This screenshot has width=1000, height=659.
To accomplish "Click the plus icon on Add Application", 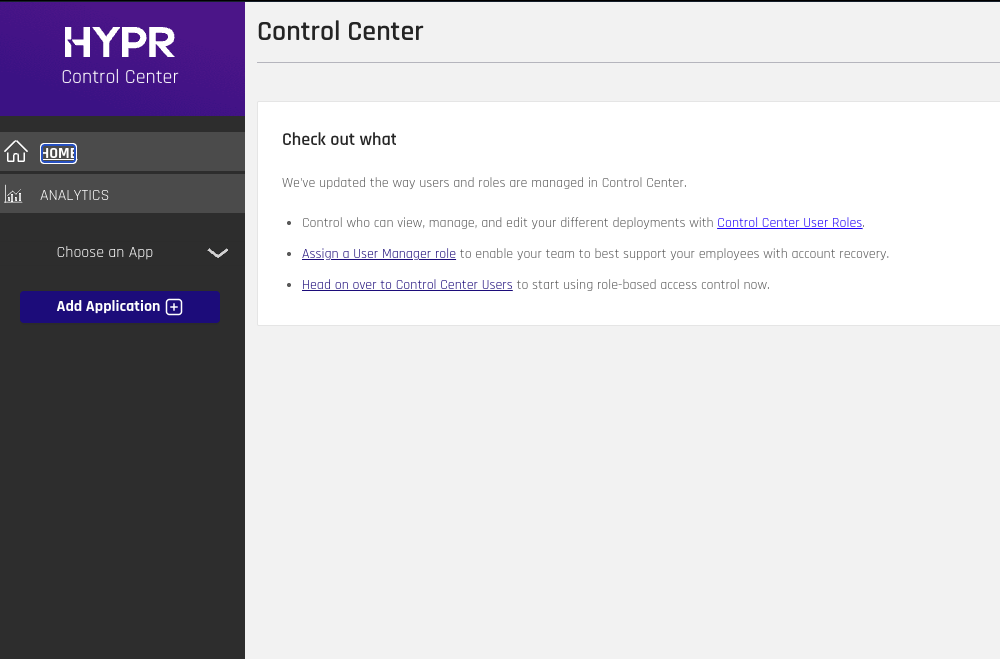I will tap(174, 307).
